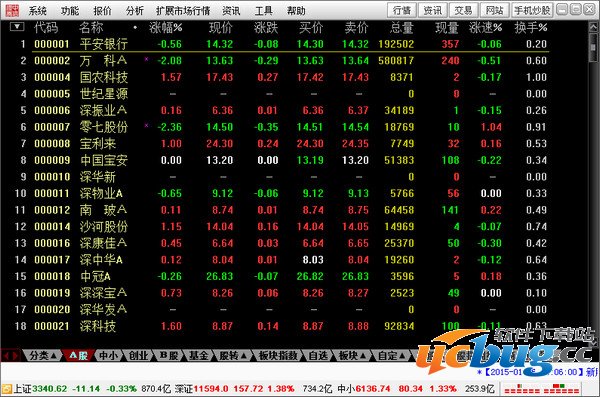Sort by the 换手% column header
The height and width of the screenshot is (397, 600).
coord(531,28)
